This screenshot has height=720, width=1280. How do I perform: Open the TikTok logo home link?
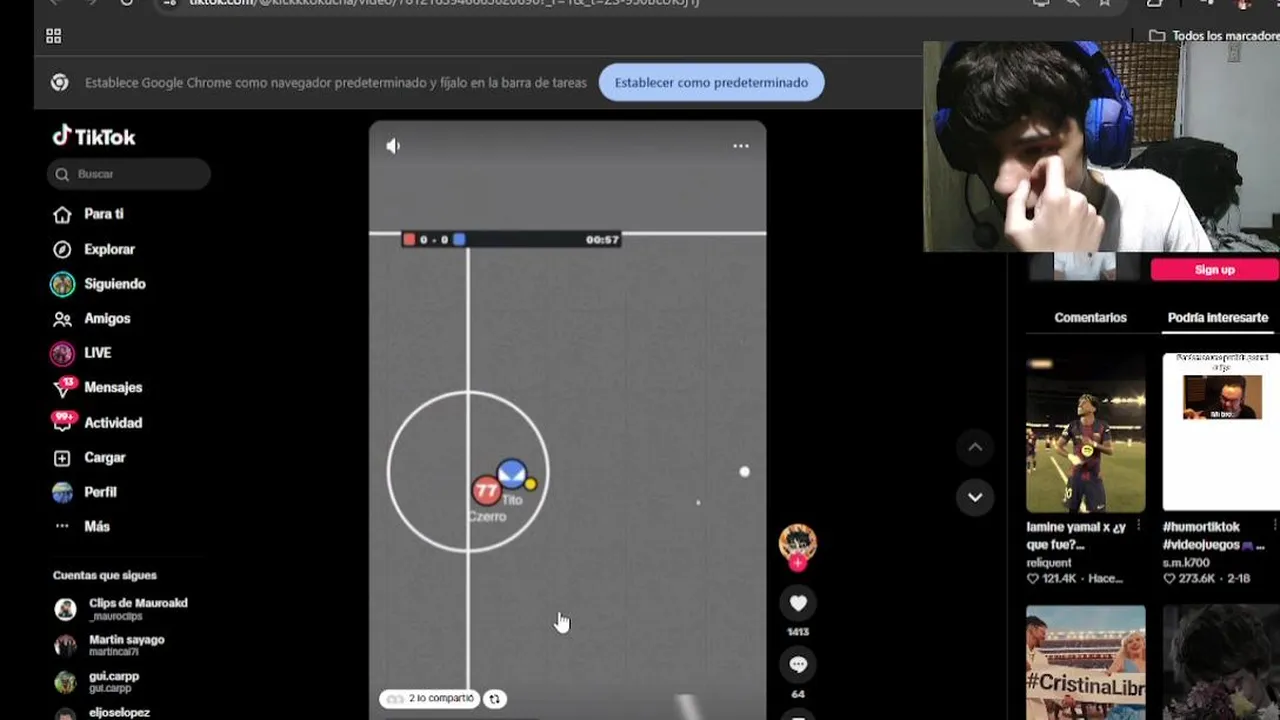94,136
